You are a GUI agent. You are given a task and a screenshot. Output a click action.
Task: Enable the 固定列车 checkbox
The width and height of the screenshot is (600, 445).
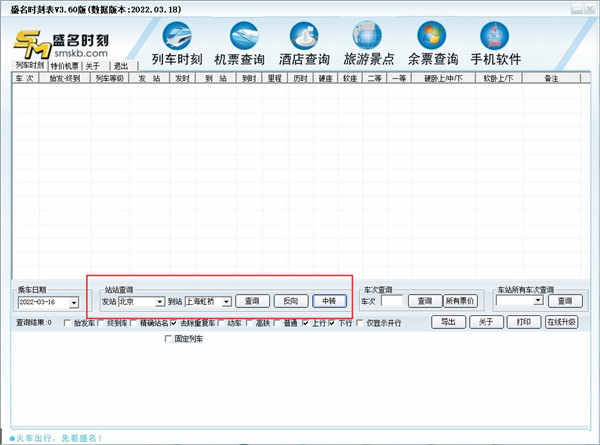(168, 339)
